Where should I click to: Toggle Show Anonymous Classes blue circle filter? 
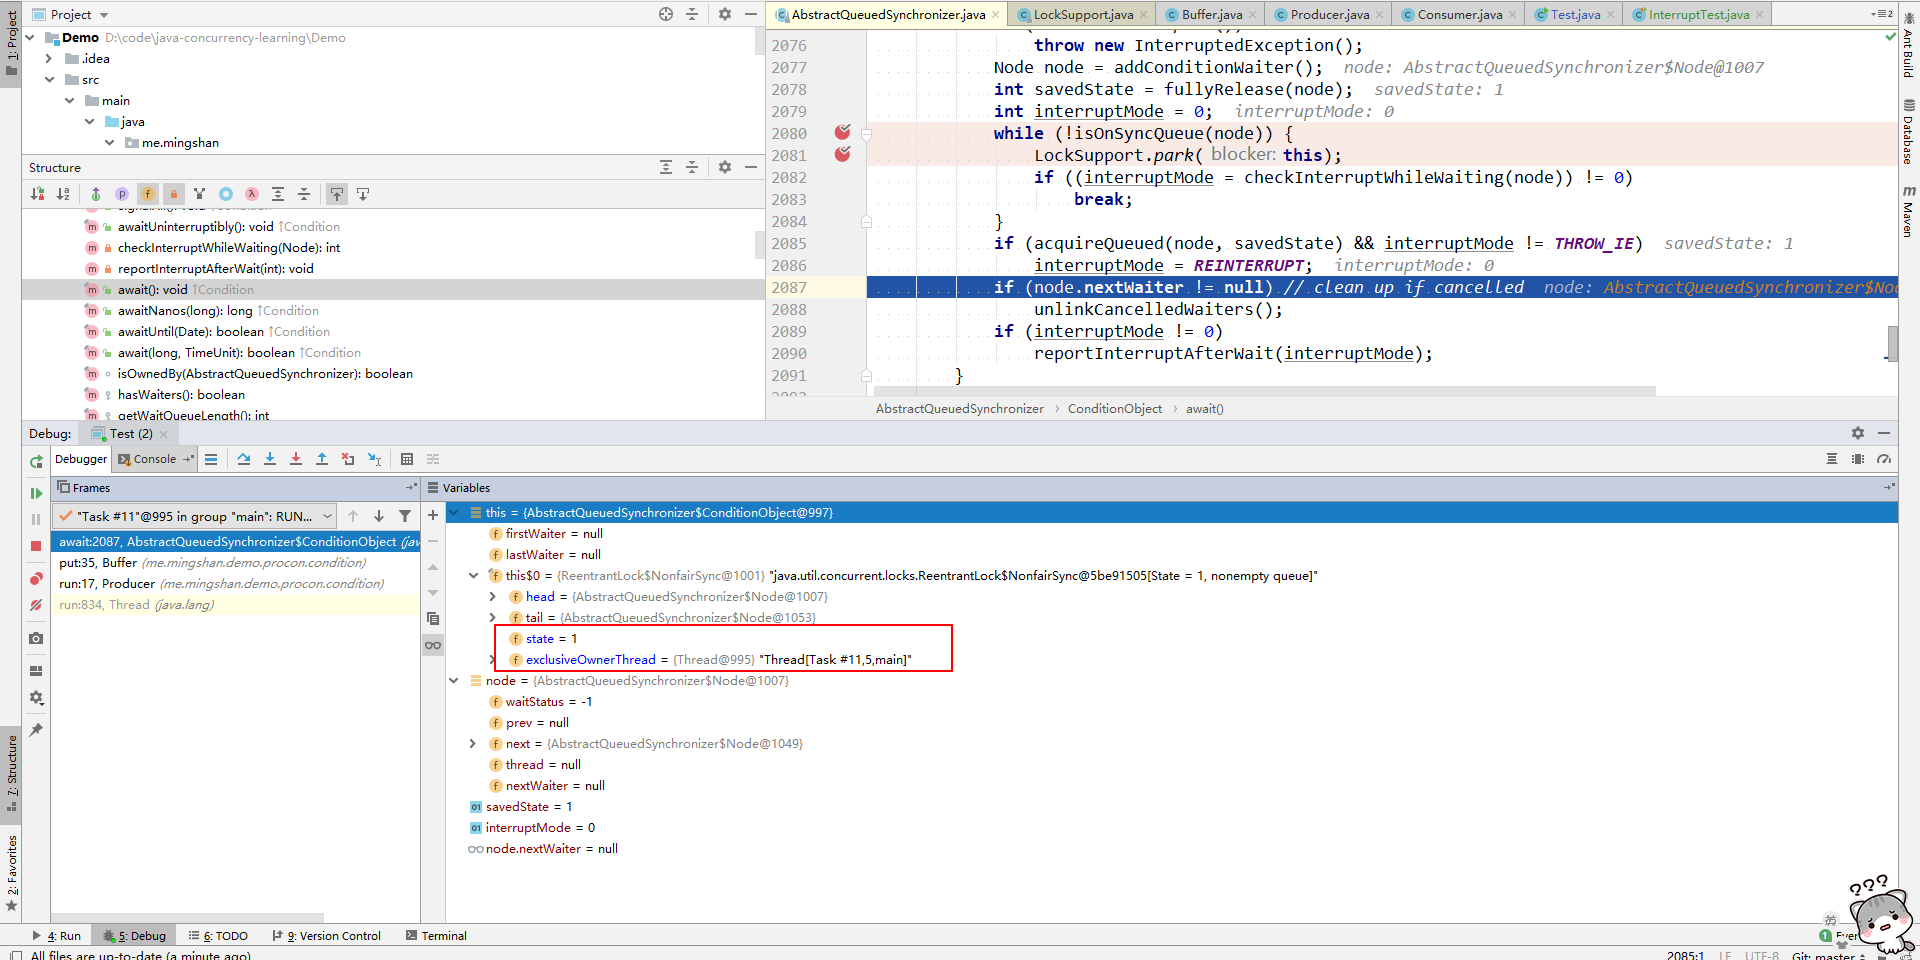pos(226,194)
